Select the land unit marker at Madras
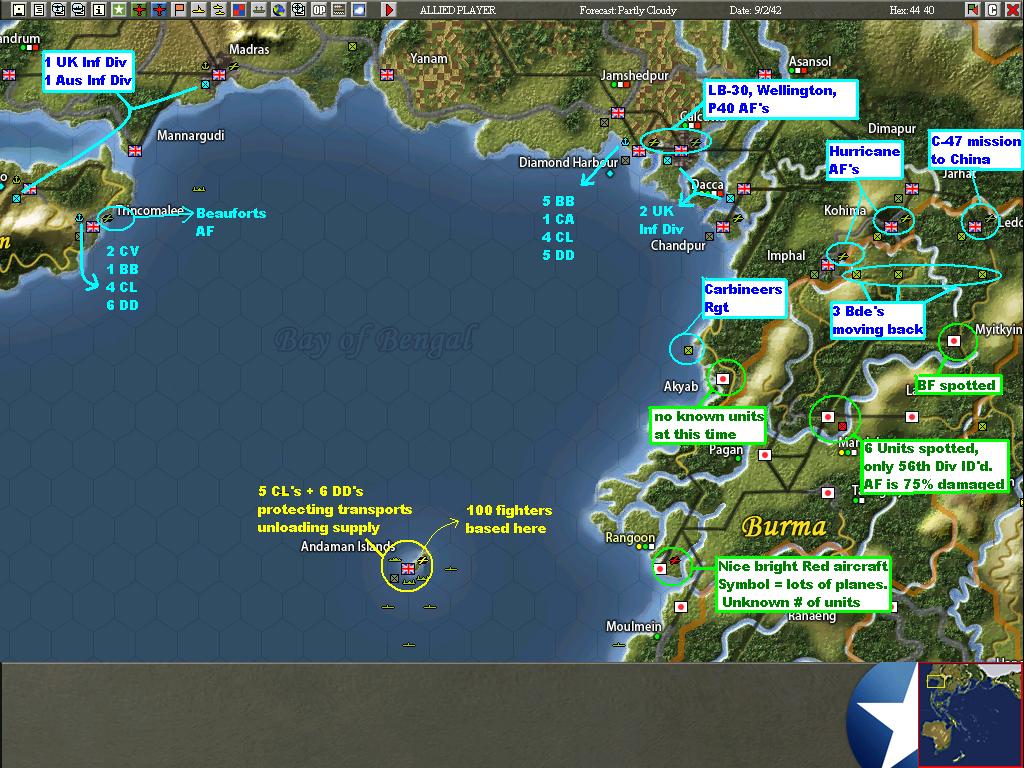This screenshot has width=1024, height=768. [206, 85]
